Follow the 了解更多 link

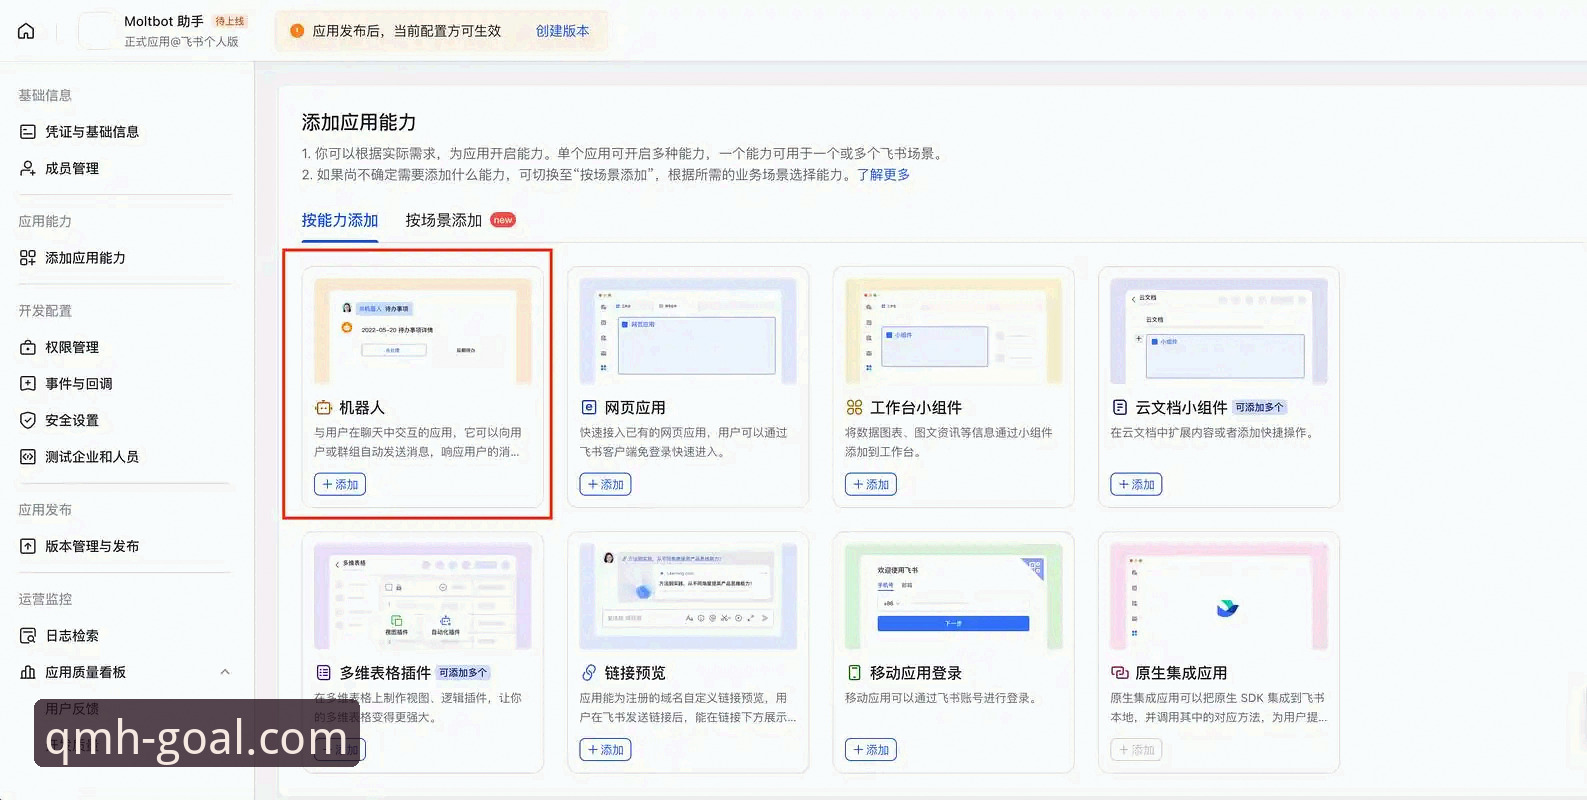883,175
